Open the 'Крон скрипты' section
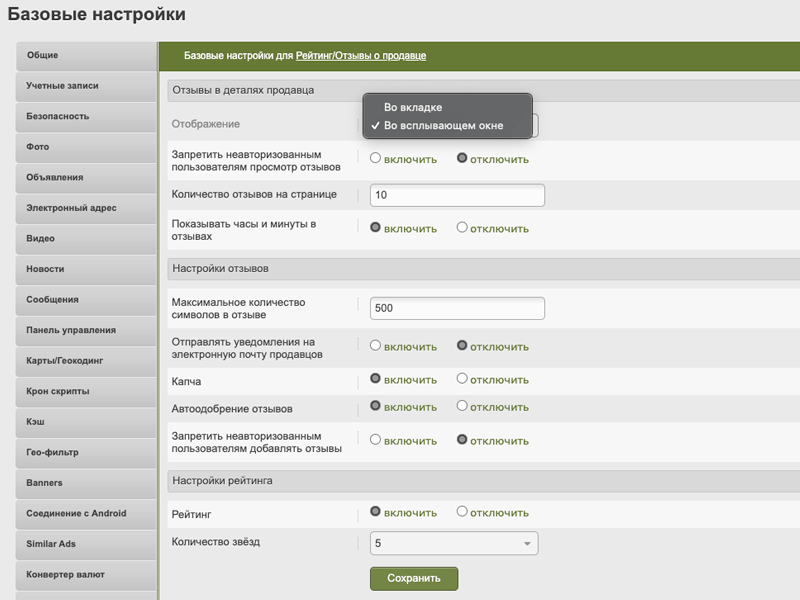The height and width of the screenshot is (600, 800). pos(86,391)
